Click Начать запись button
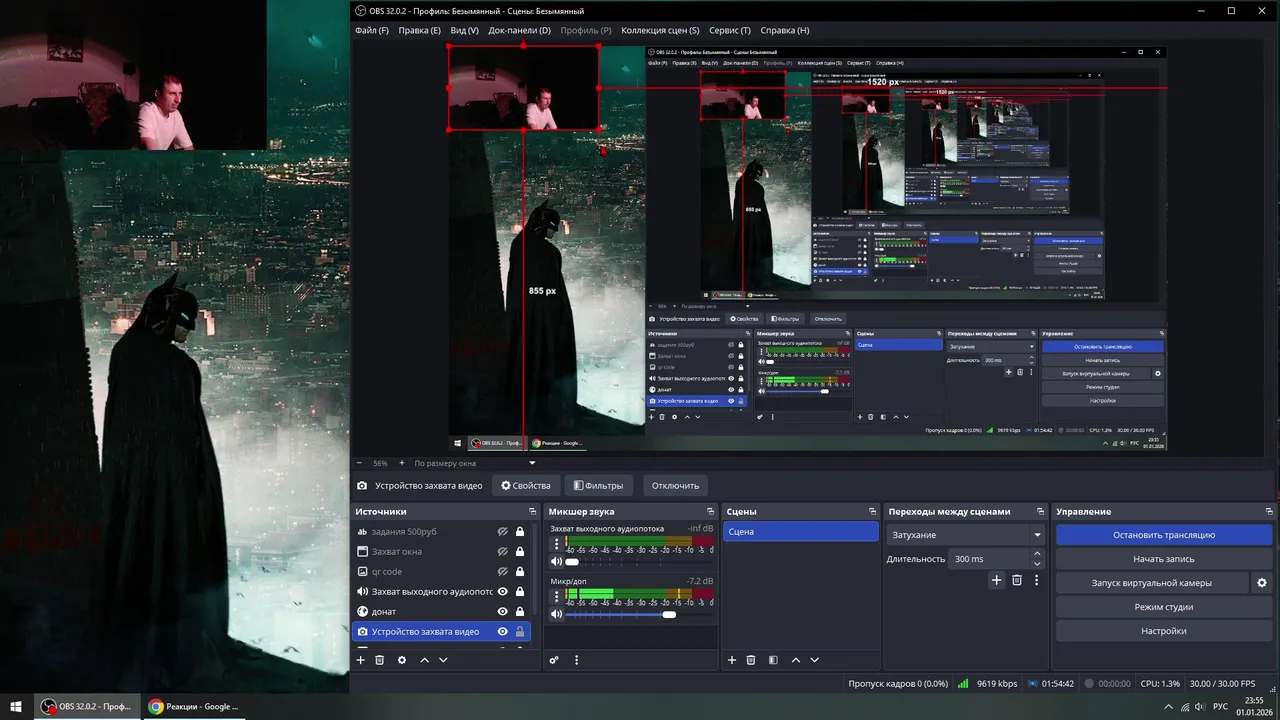 [x=1164, y=559]
